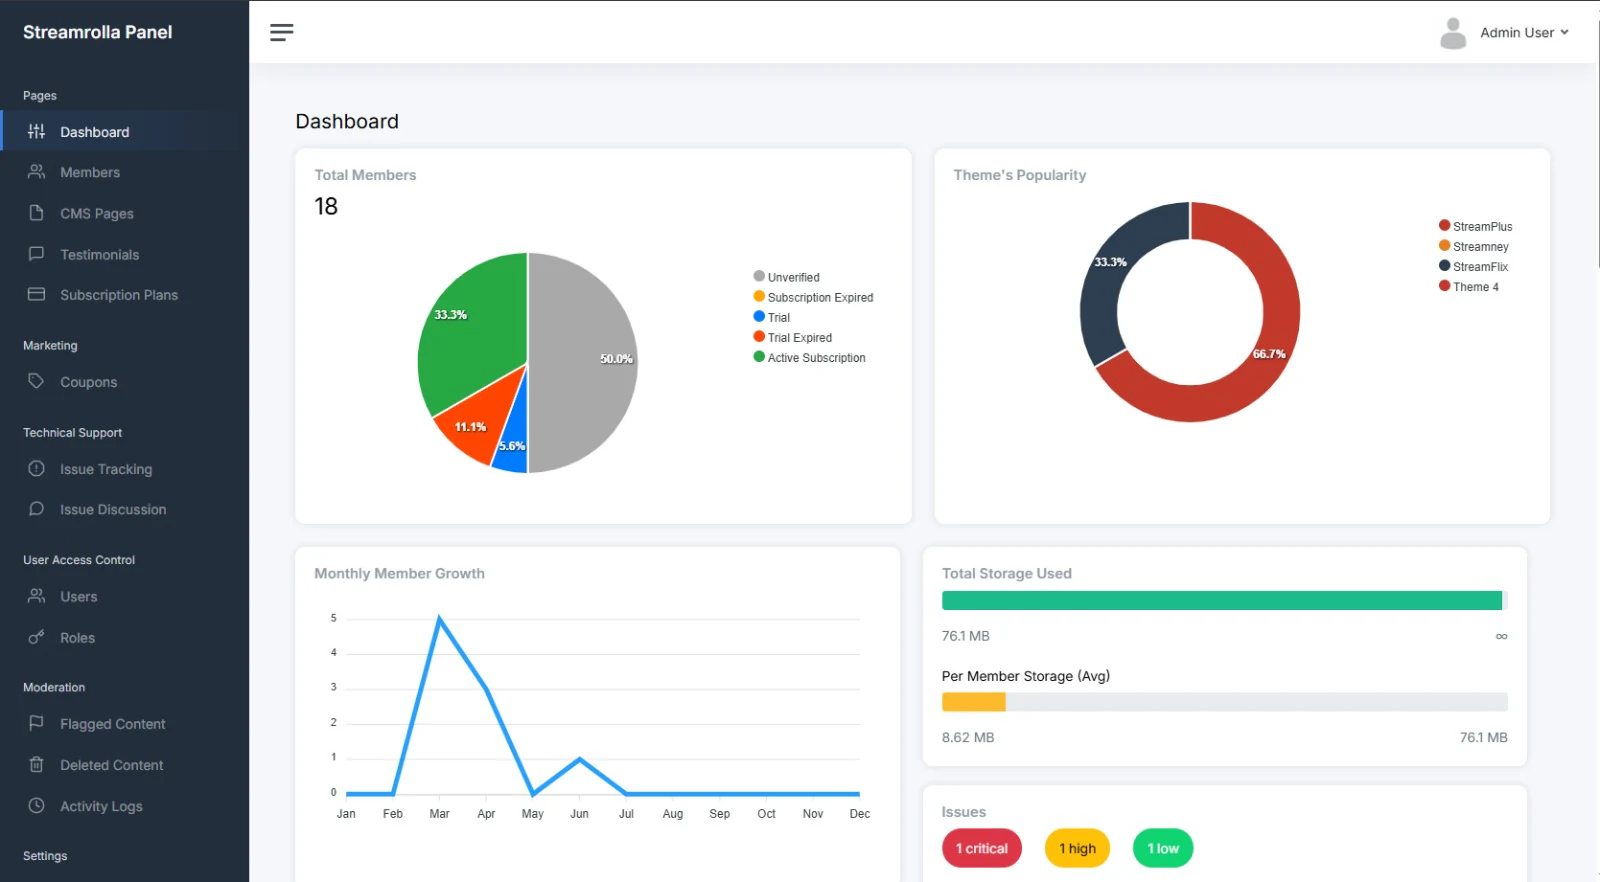Toggle the Trial Expired legend entry
This screenshot has height=882, width=1600.
(793, 337)
